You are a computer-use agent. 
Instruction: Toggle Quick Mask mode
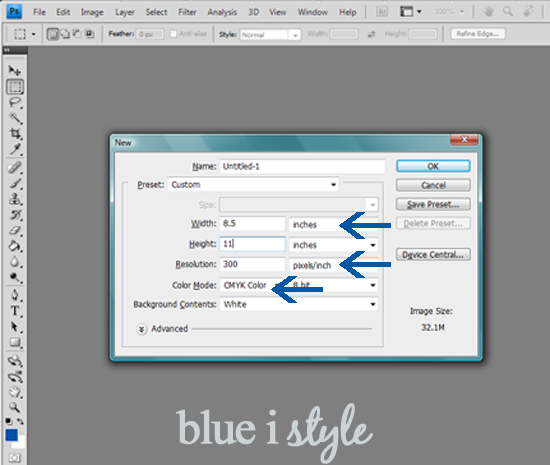[15, 458]
